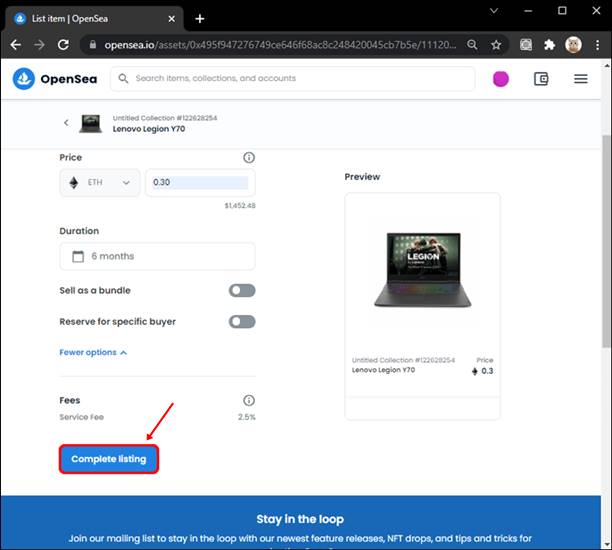
Task: Bookmark page with the star icon
Action: pyautogui.click(x=496, y=45)
